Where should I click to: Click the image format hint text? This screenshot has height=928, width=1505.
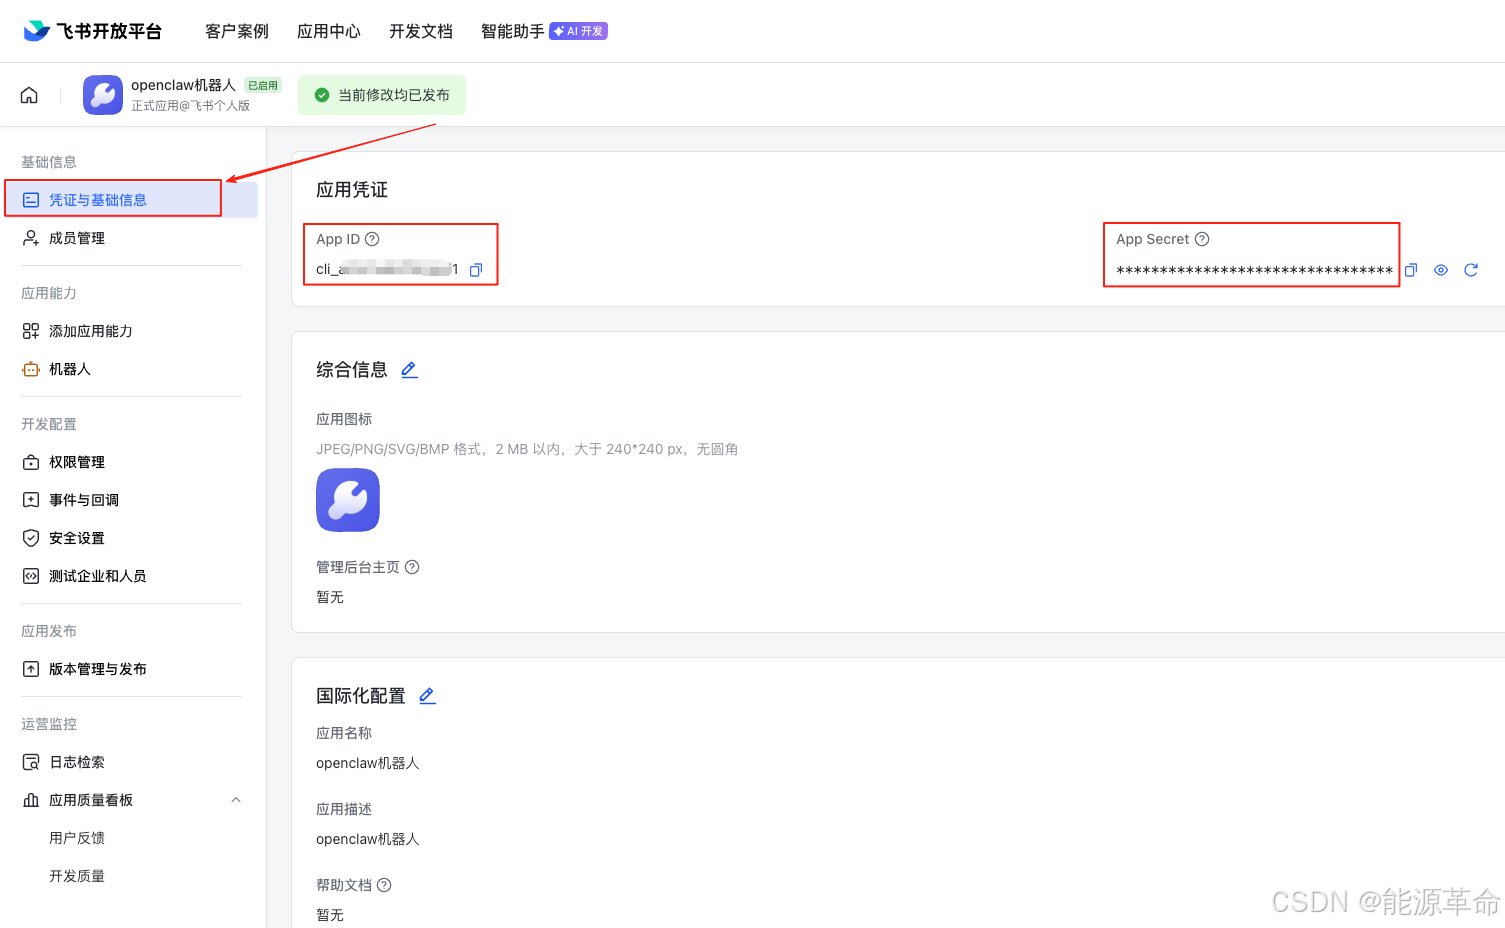[527, 449]
